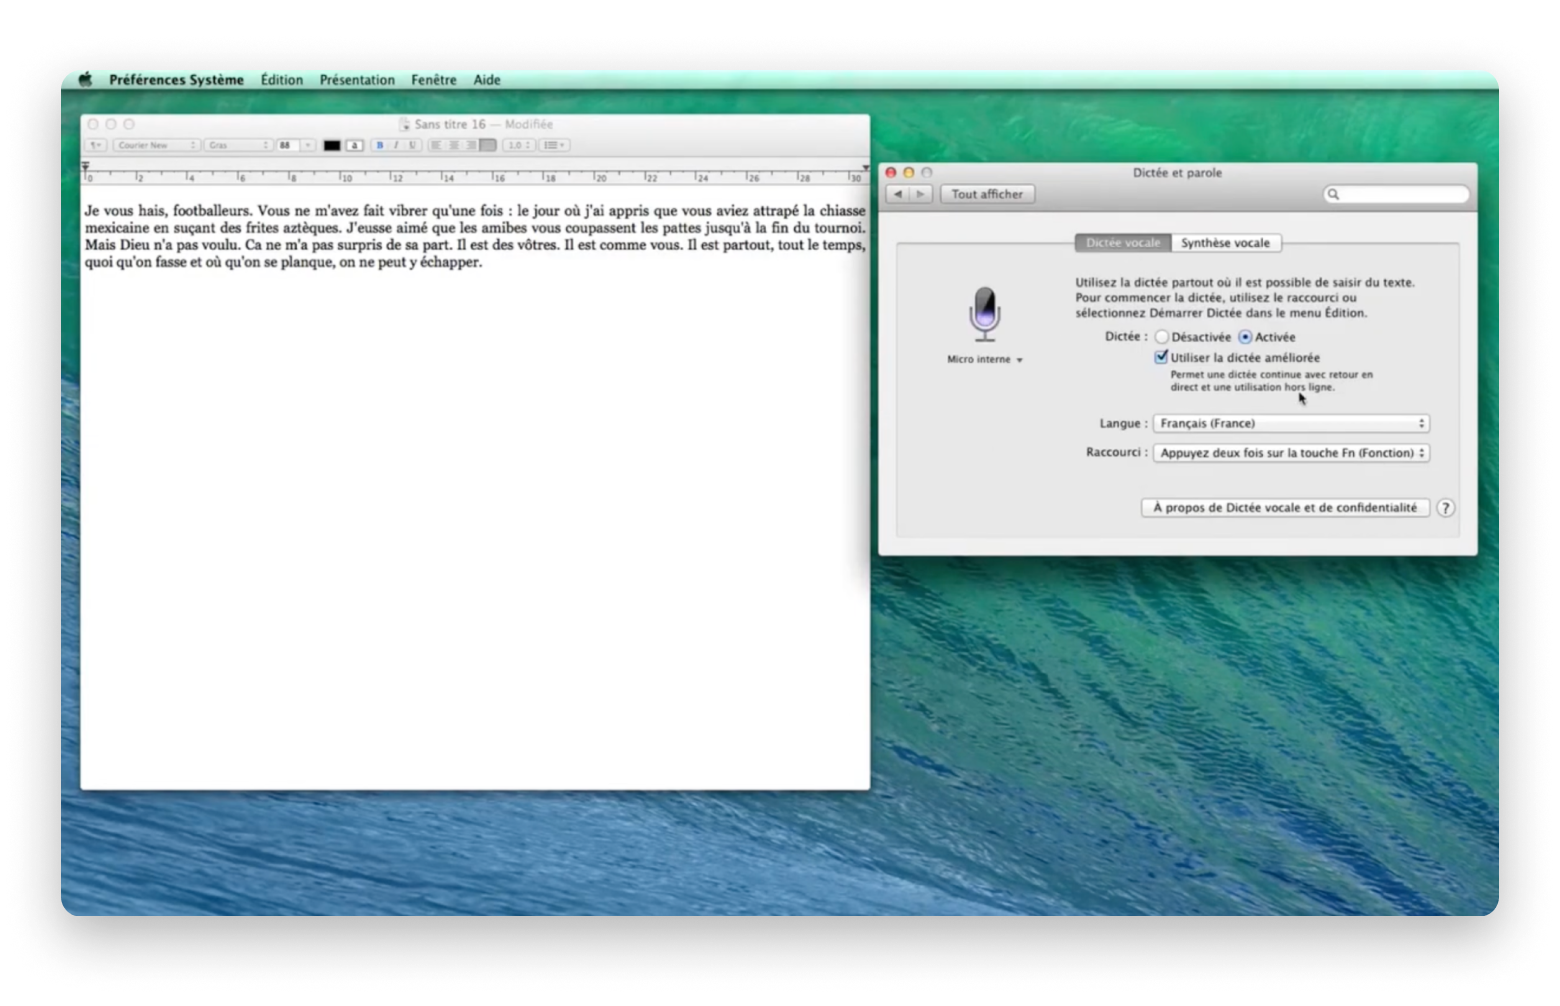Click the word 'échapper' in document

click(x=450, y=262)
